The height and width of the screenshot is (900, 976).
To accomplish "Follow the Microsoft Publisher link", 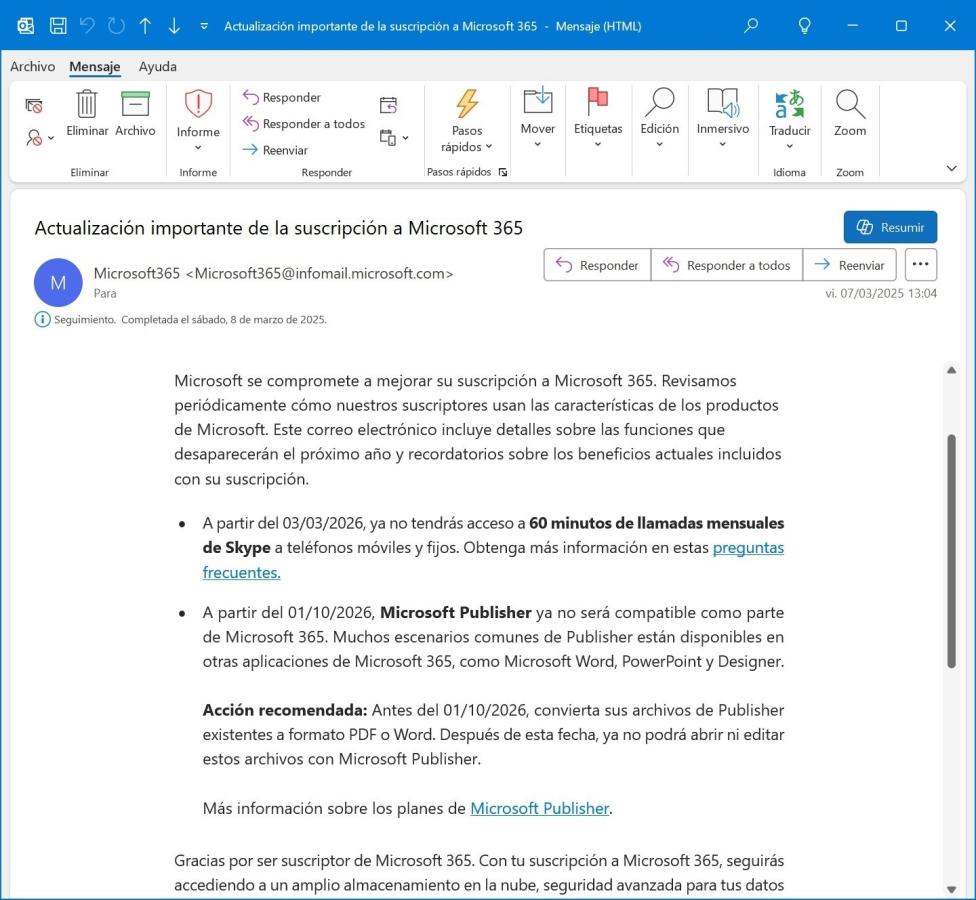I will (539, 808).
